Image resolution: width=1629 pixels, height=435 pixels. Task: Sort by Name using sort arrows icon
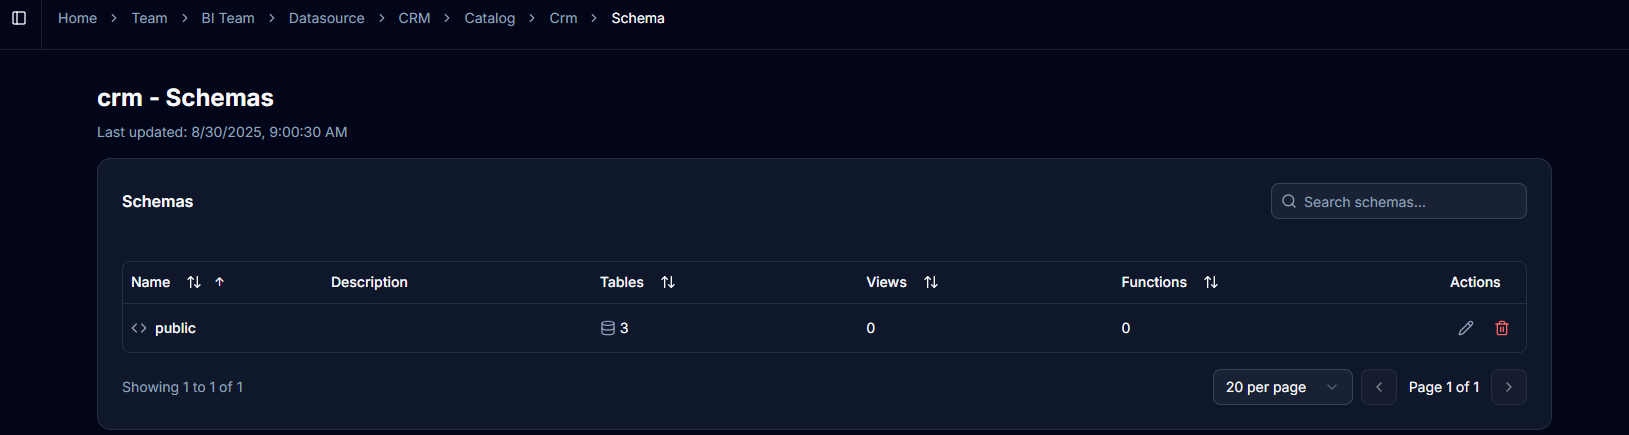click(x=194, y=282)
